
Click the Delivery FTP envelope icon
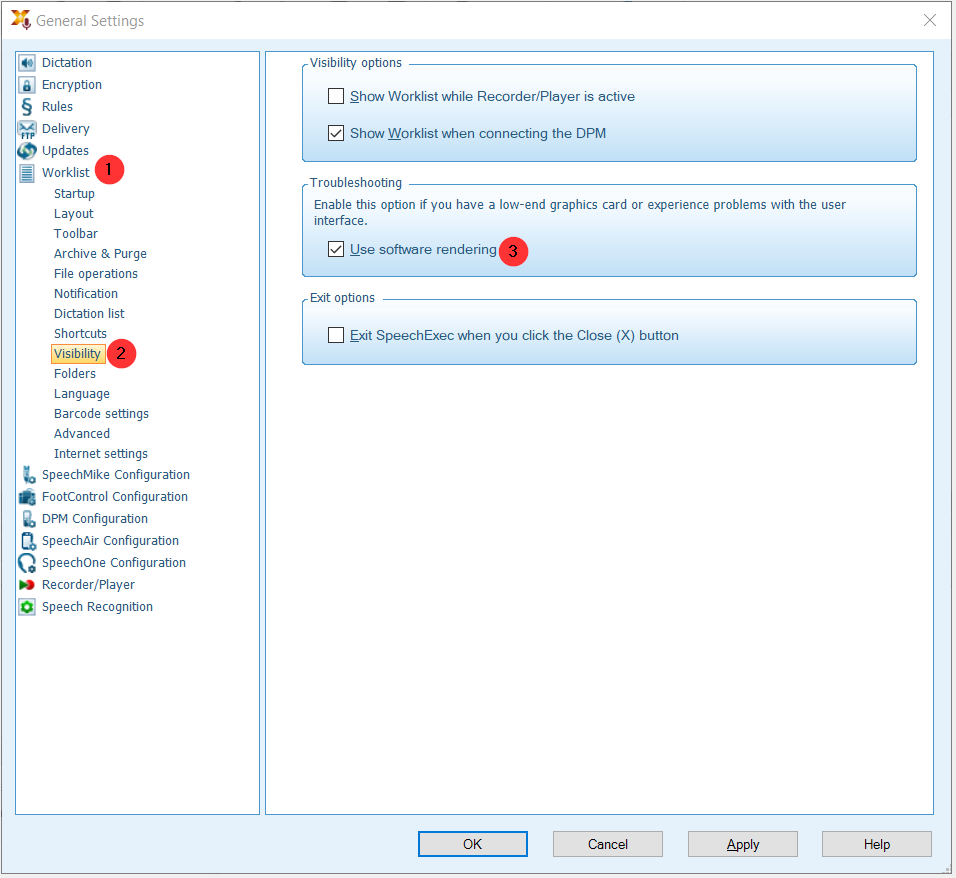(27, 129)
